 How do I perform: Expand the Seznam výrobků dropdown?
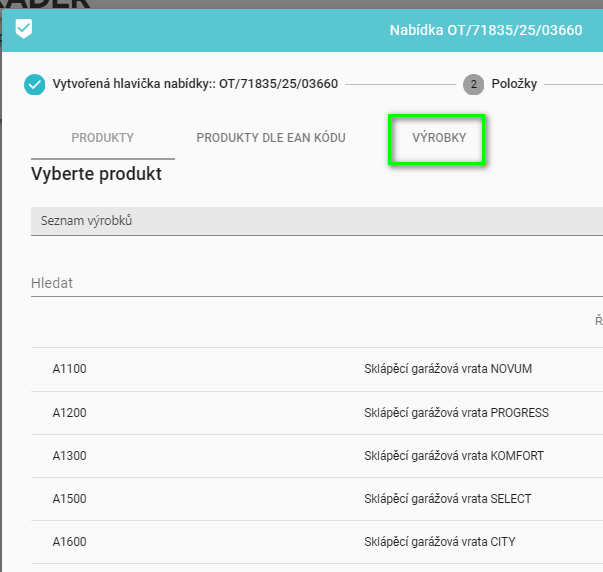coord(316,220)
